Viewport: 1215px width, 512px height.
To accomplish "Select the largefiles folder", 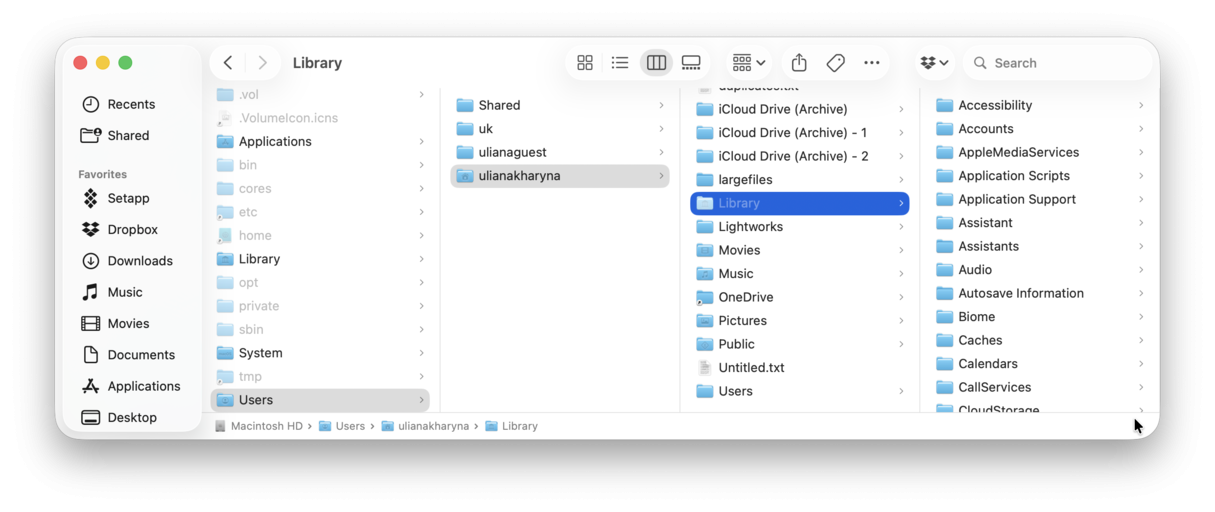I will click(800, 179).
